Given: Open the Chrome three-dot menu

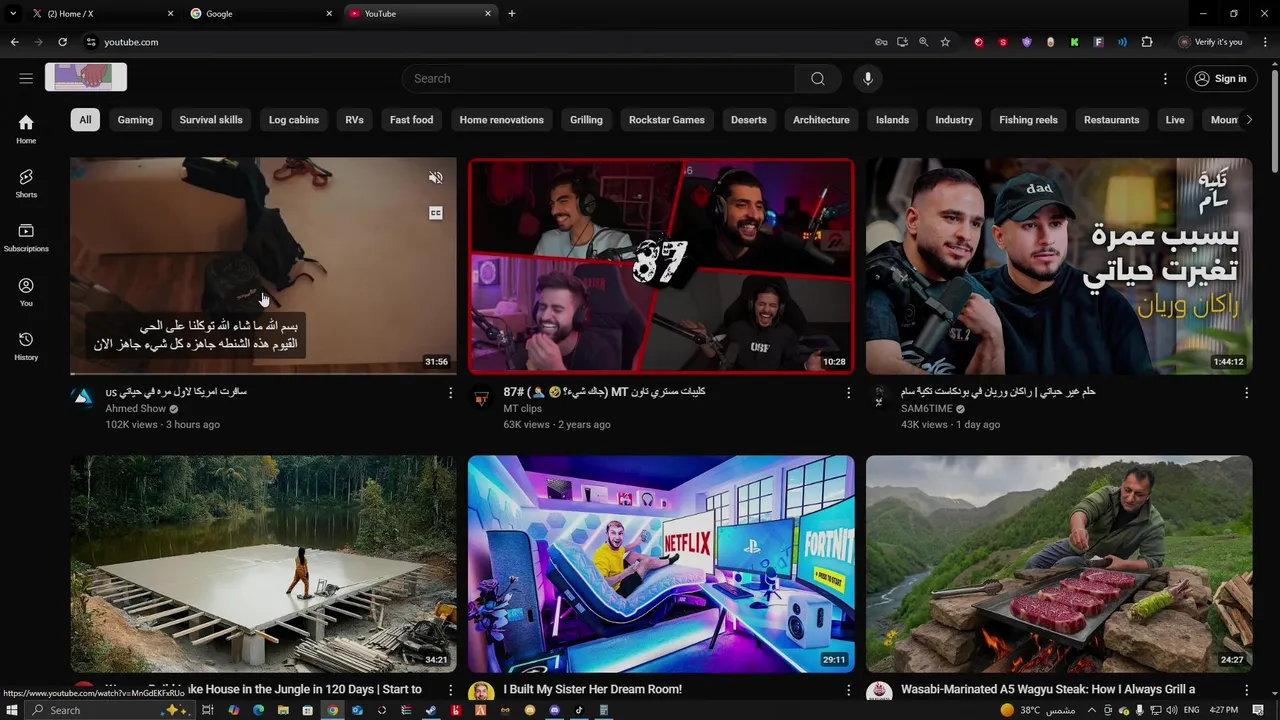Looking at the screenshot, I should pos(1265,42).
